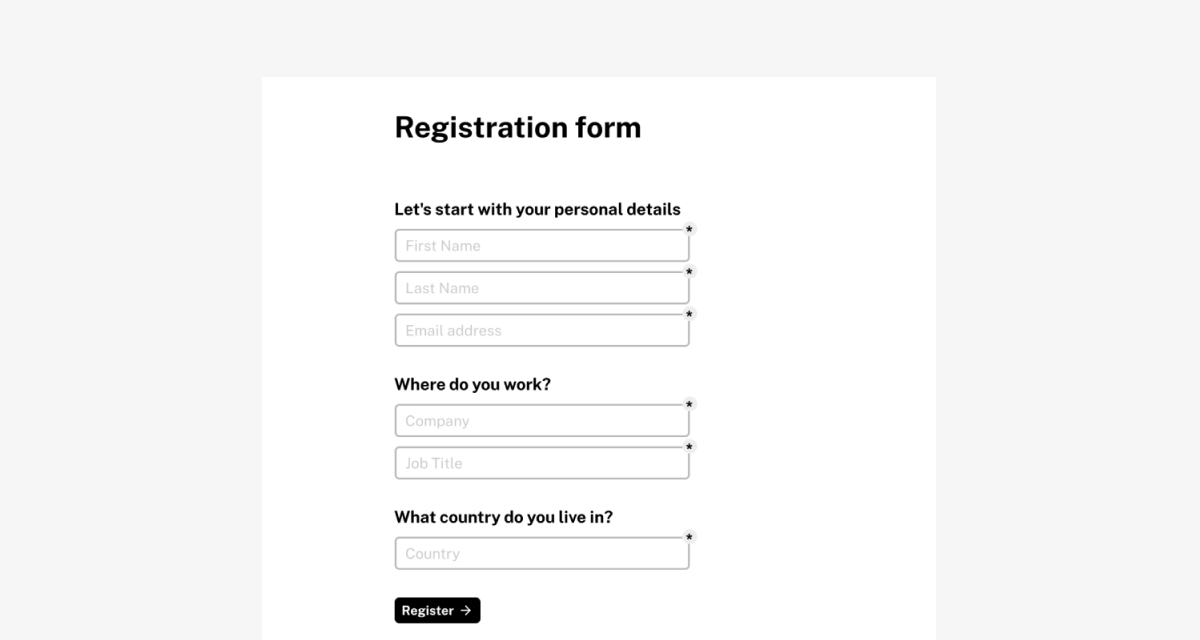Click the arrow icon inside the Register button
The height and width of the screenshot is (640, 1200).
466,610
